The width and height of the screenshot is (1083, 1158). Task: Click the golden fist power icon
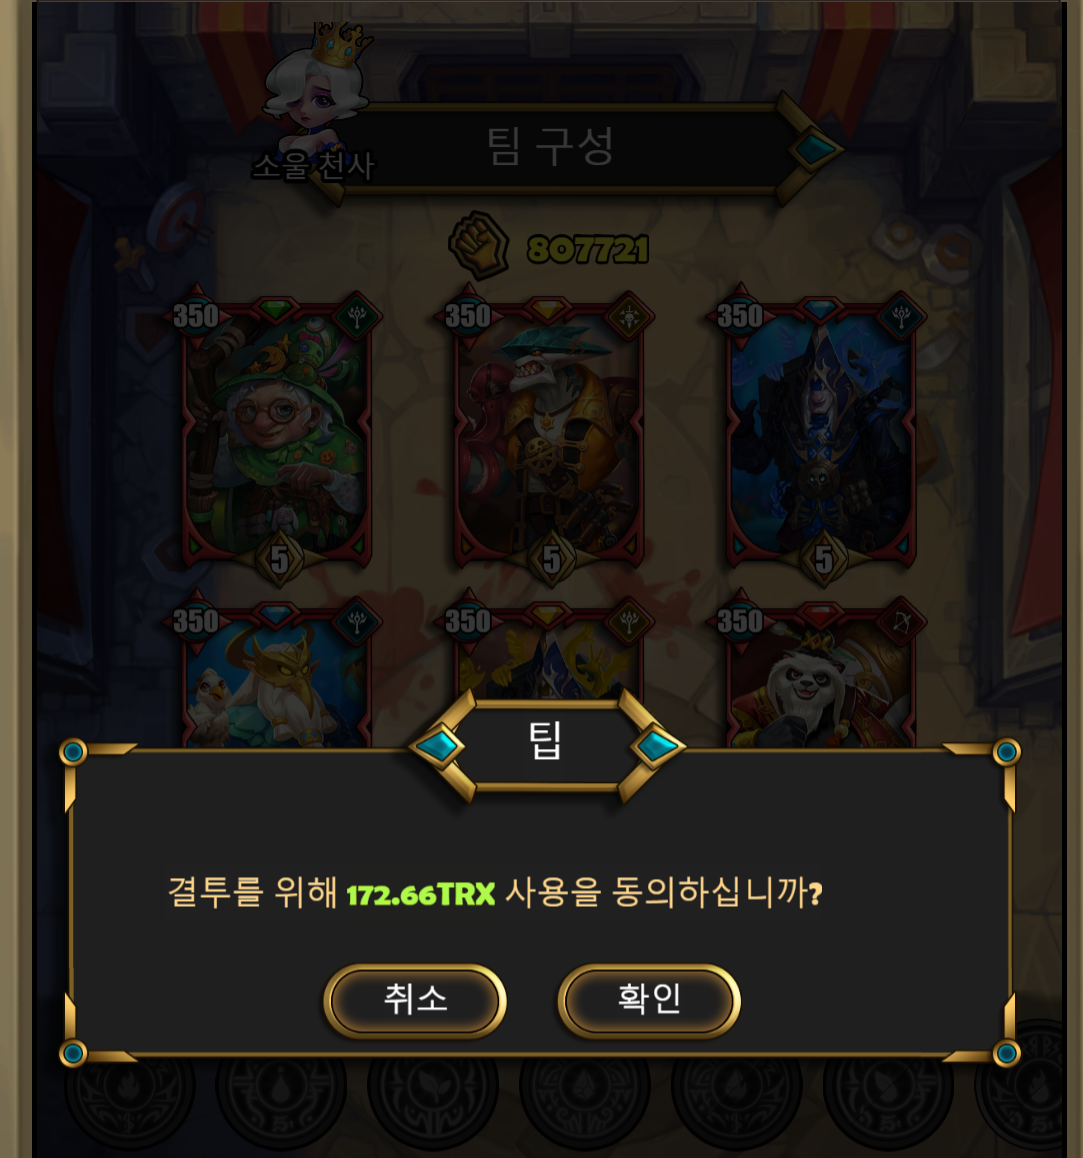click(x=479, y=246)
